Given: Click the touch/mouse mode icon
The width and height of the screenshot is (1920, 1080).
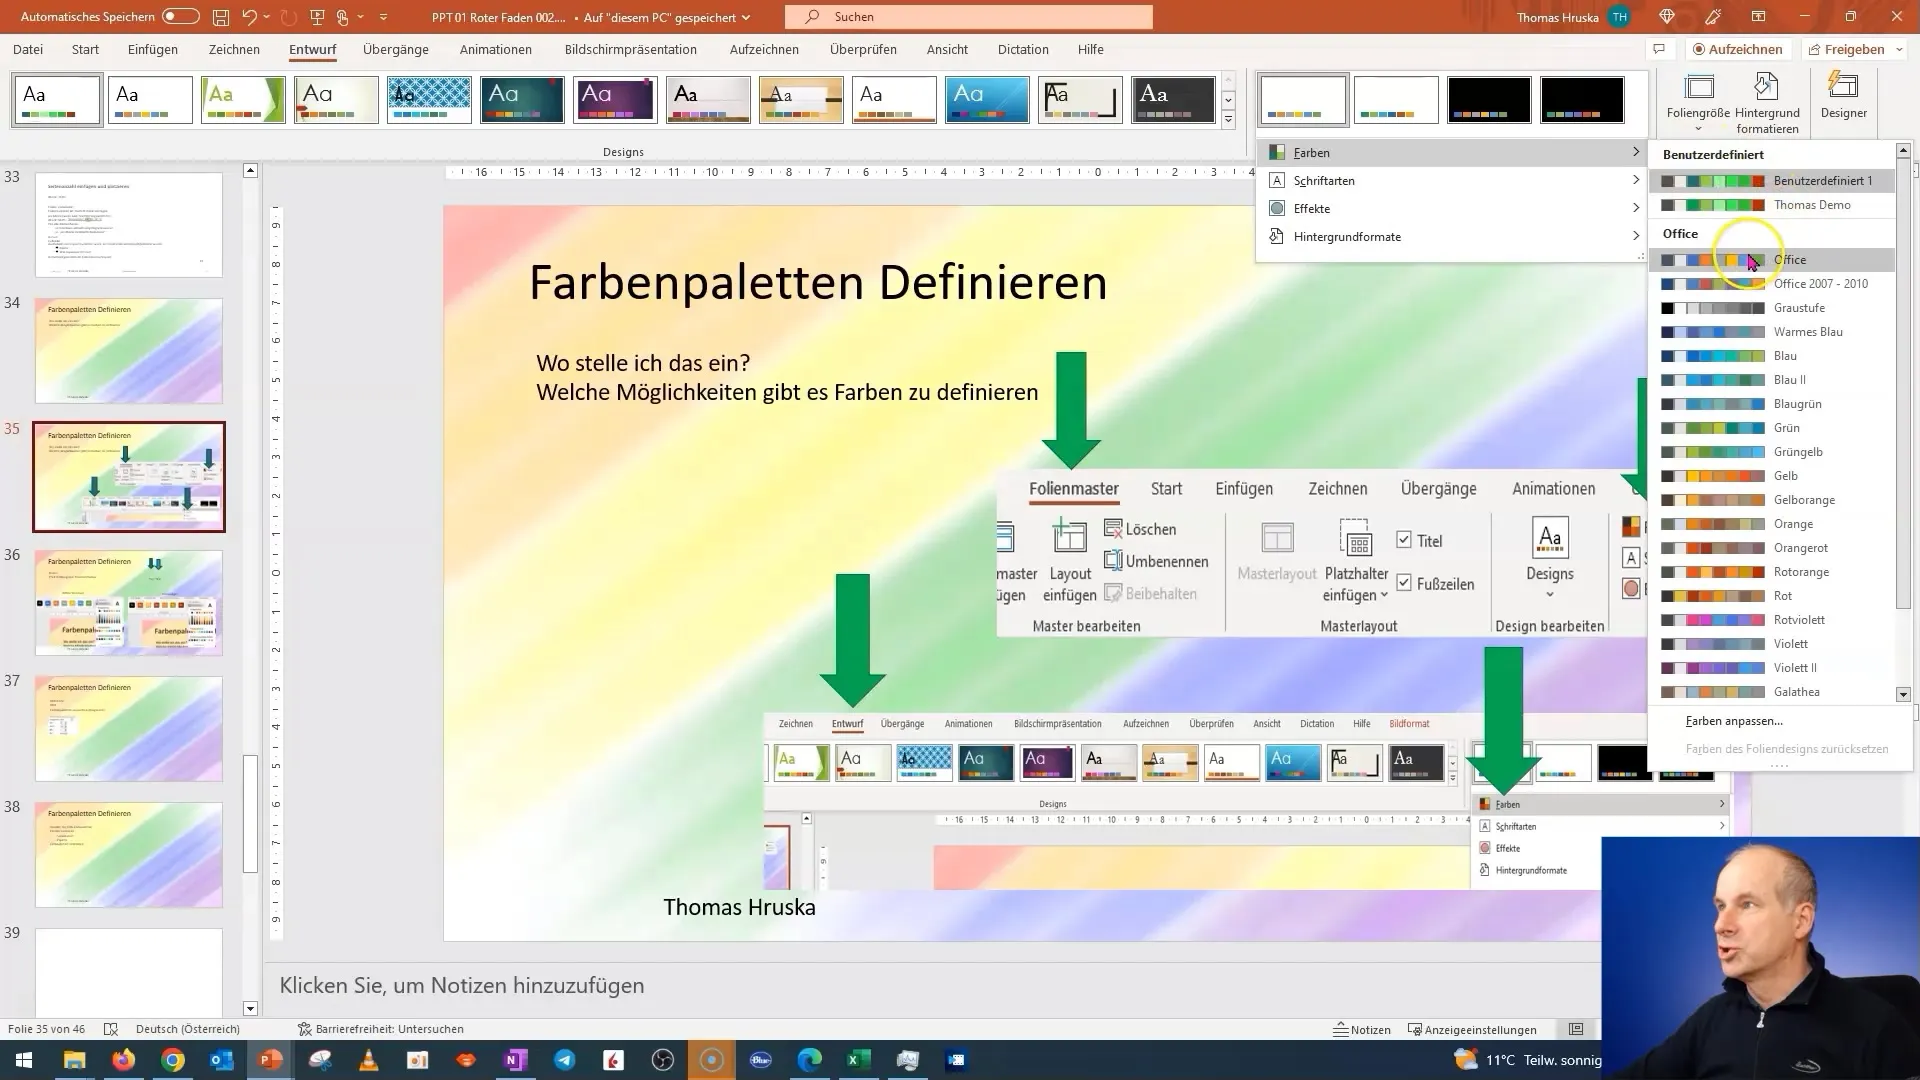Looking at the screenshot, I should 343,17.
